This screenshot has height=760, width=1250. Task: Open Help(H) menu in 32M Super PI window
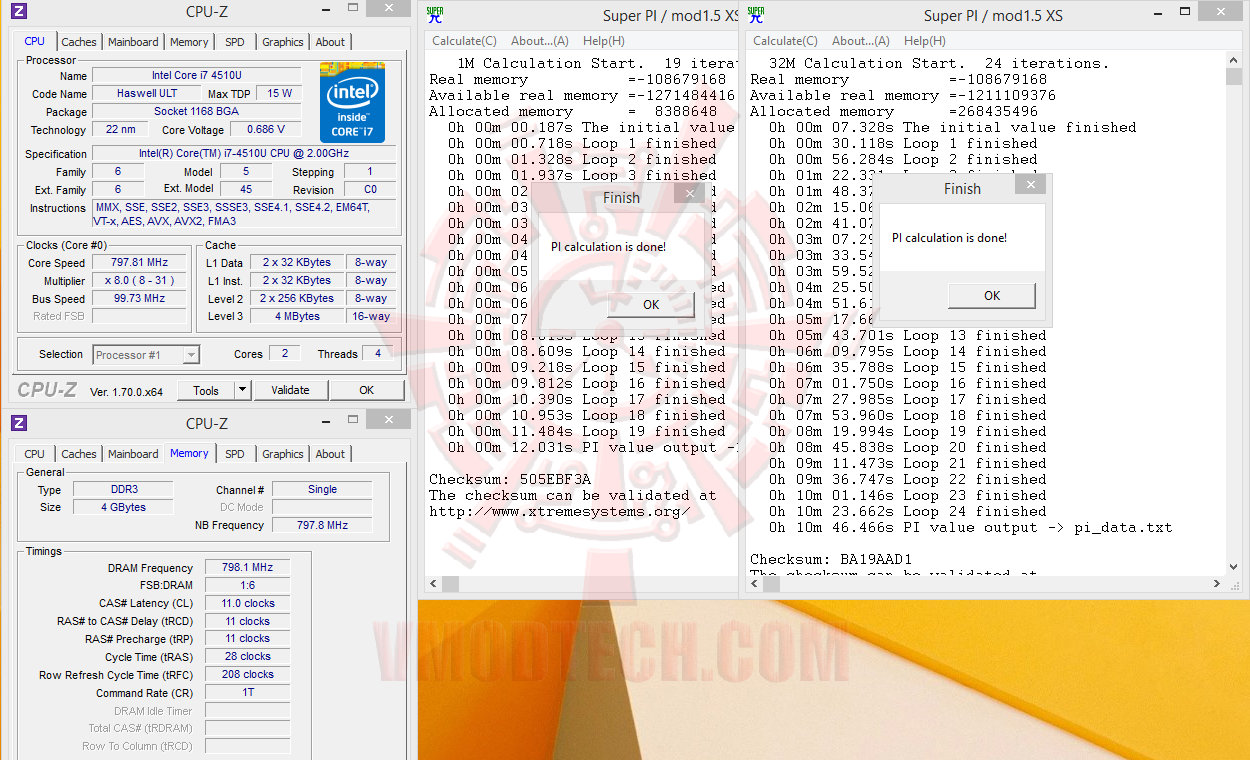[x=924, y=41]
